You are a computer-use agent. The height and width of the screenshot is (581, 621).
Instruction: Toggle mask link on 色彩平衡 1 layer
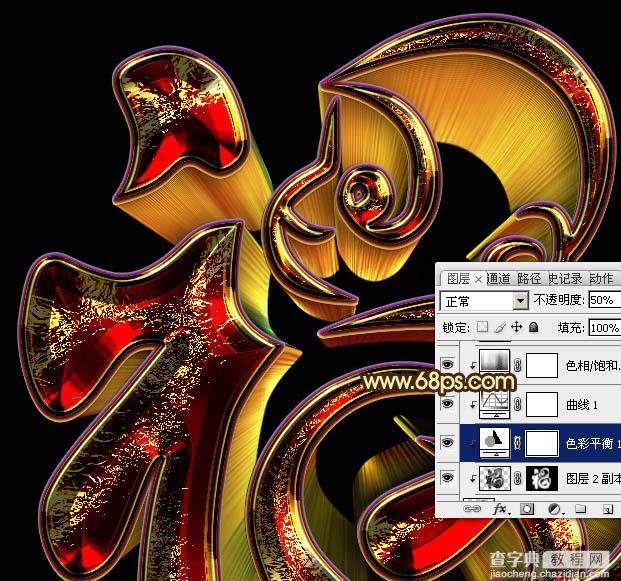coord(517,442)
